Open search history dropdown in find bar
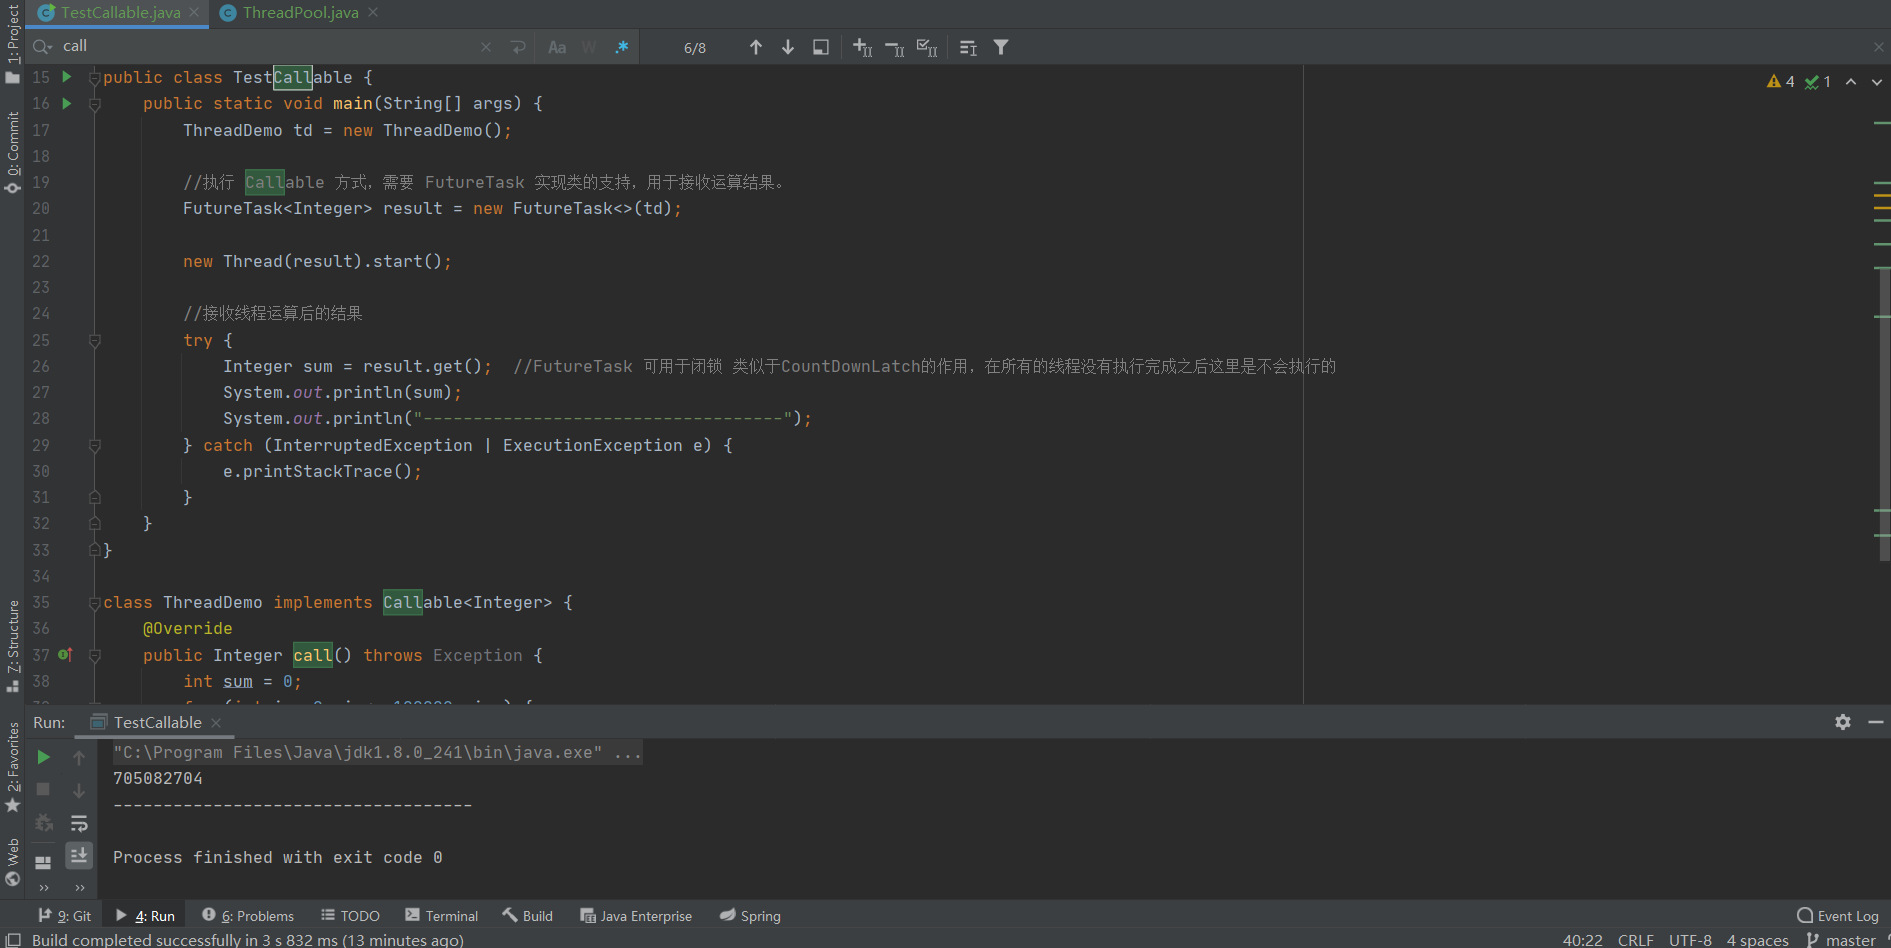Image resolution: width=1891 pixels, height=948 pixels. pos(42,46)
